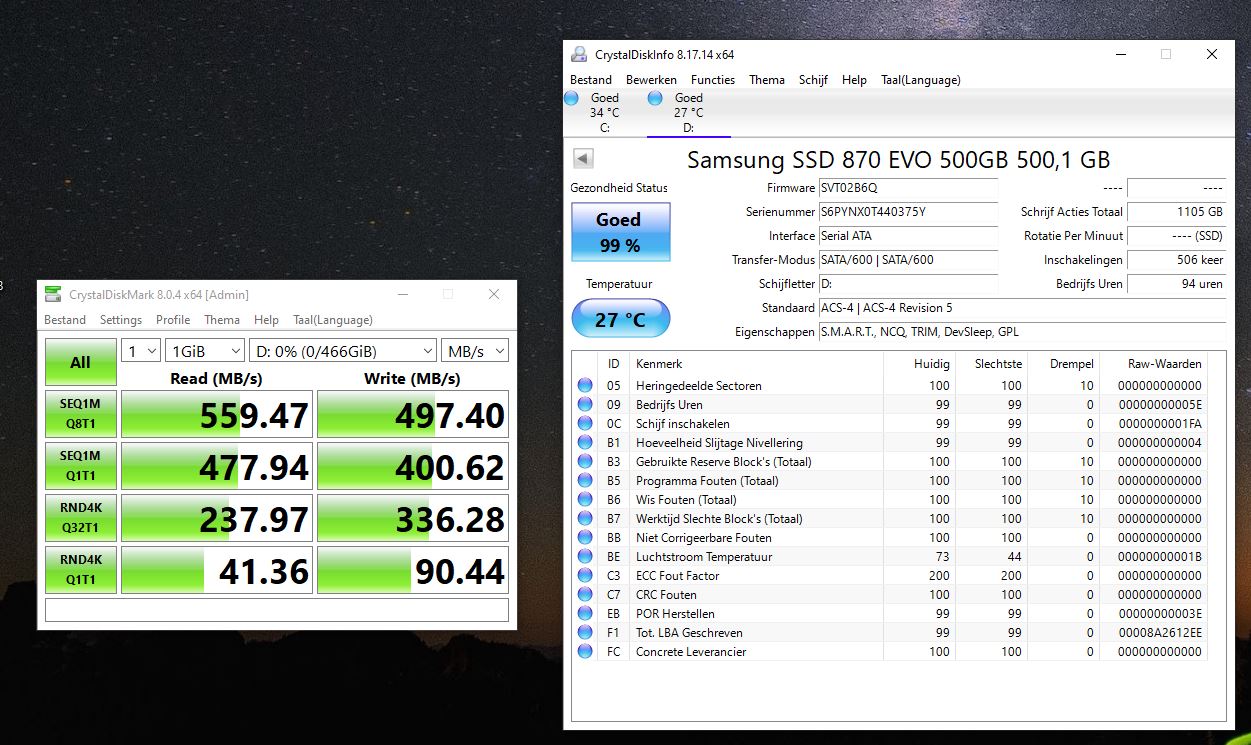Open Taal(Language) menu in CrystalDiskInfo

pos(921,80)
